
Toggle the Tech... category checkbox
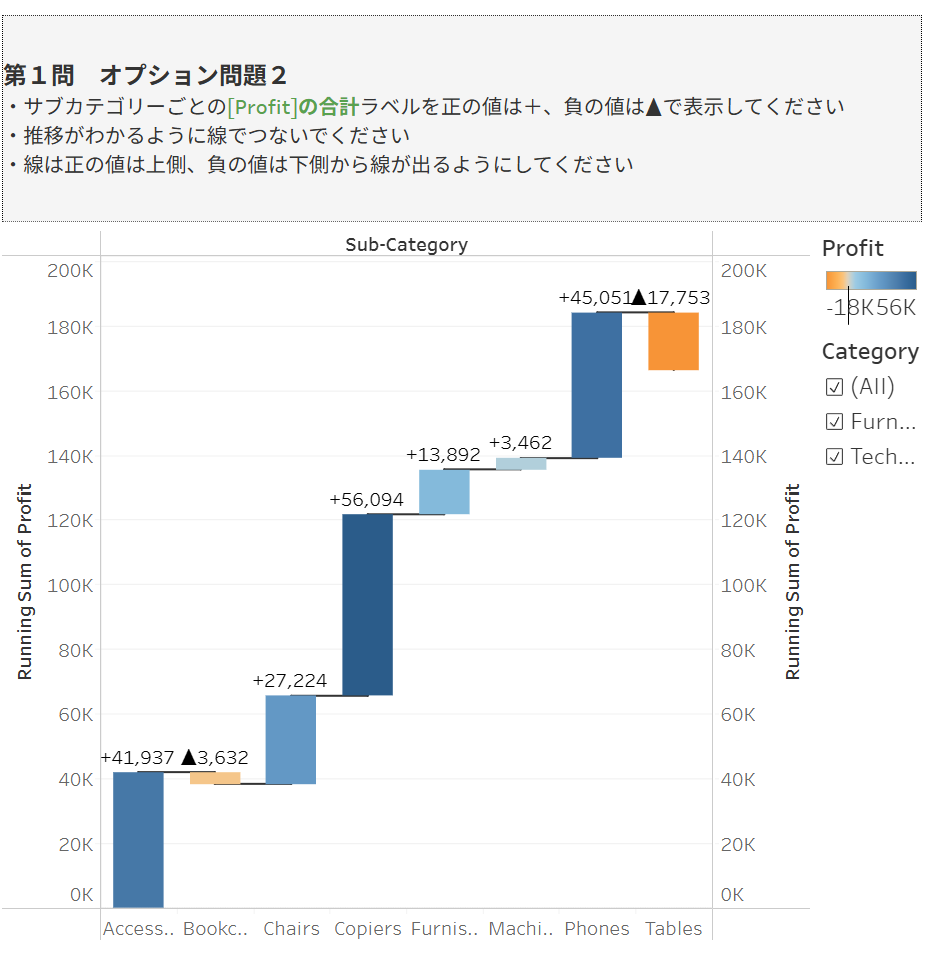835,457
